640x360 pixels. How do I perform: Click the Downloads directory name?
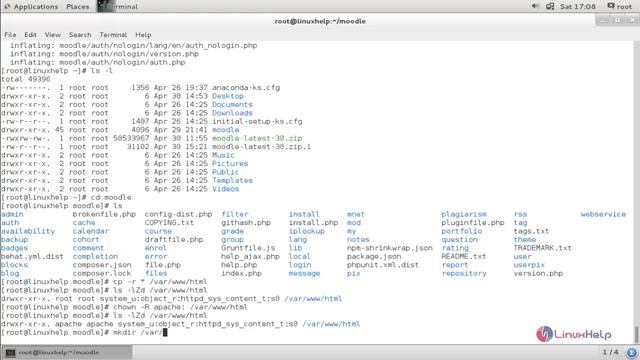[x=232, y=113]
